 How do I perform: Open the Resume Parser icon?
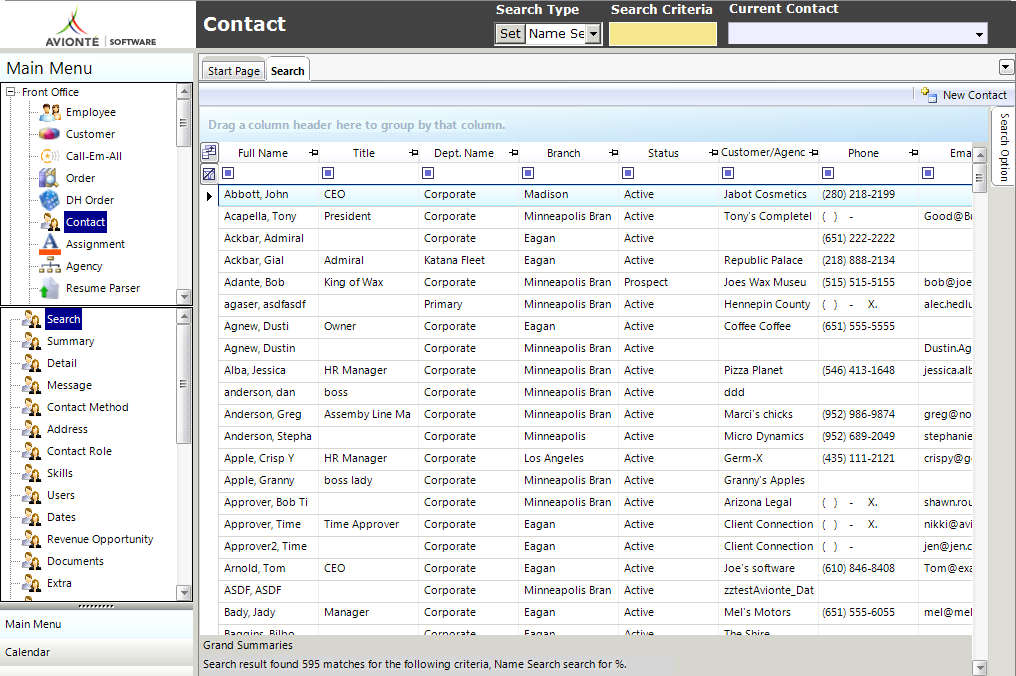tap(50, 288)
